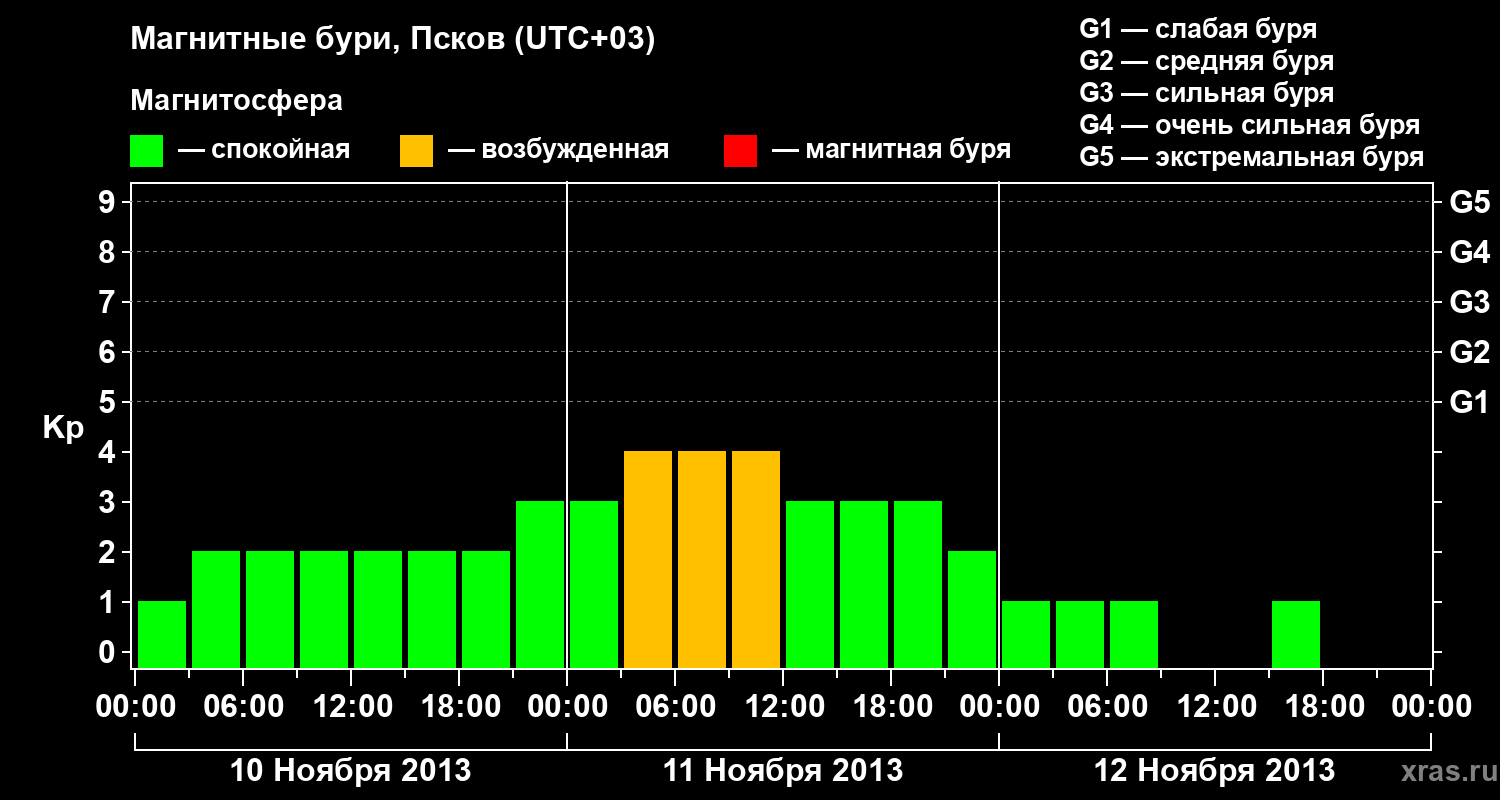Click the legend label '— спокойная'
1500x800 pixels.
click(264, 151)
